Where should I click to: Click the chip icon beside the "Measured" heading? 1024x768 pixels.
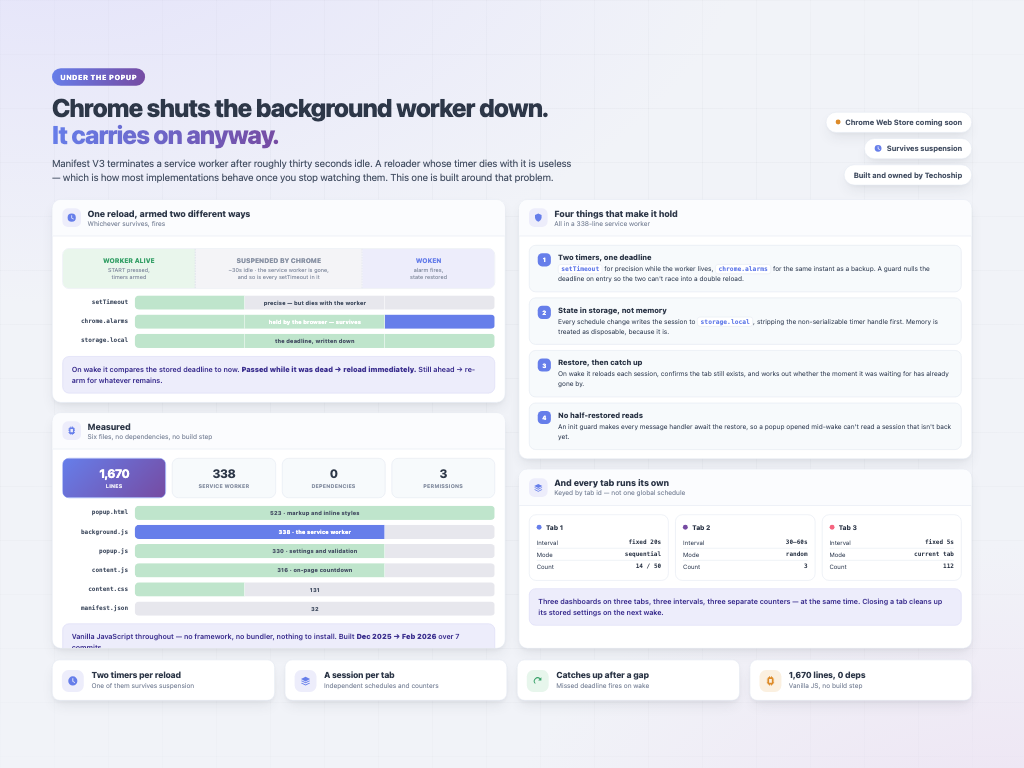(x=72, y=430)
